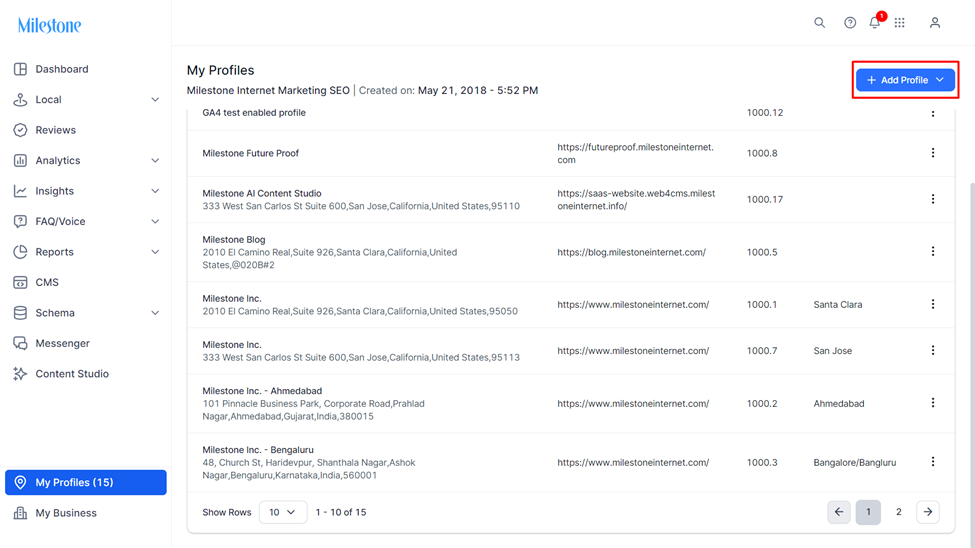975x548 pixels.
Task: Expand the FAQ/Voice menu chevron
Action: [155, 221]
